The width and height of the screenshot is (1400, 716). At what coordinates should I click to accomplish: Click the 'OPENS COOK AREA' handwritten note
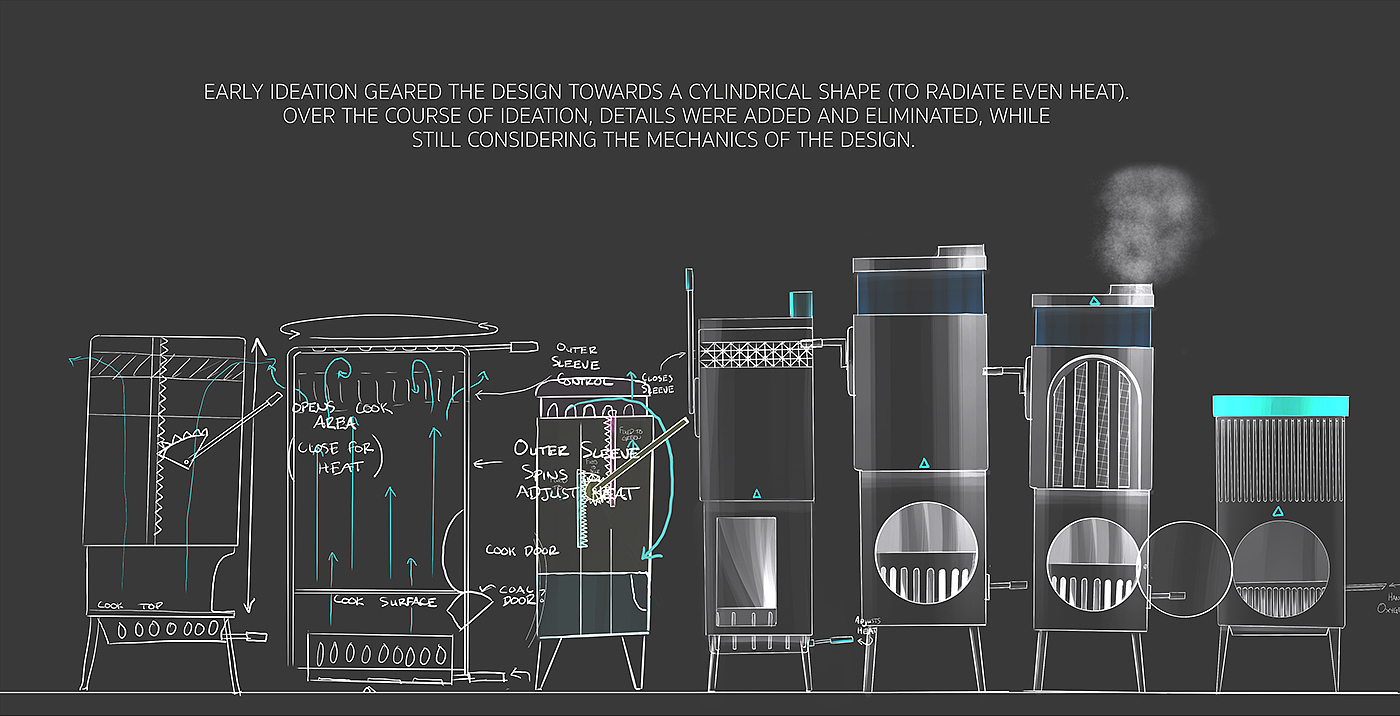click(343, 416)
